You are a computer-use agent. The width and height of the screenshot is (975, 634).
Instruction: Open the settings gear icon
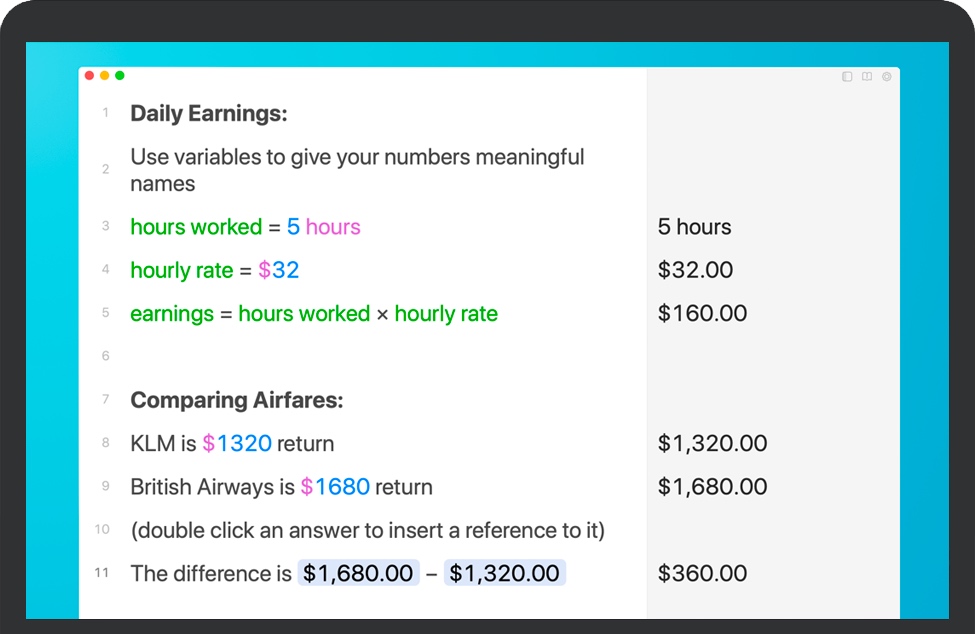pyautogui.click(x=886, y=76)
